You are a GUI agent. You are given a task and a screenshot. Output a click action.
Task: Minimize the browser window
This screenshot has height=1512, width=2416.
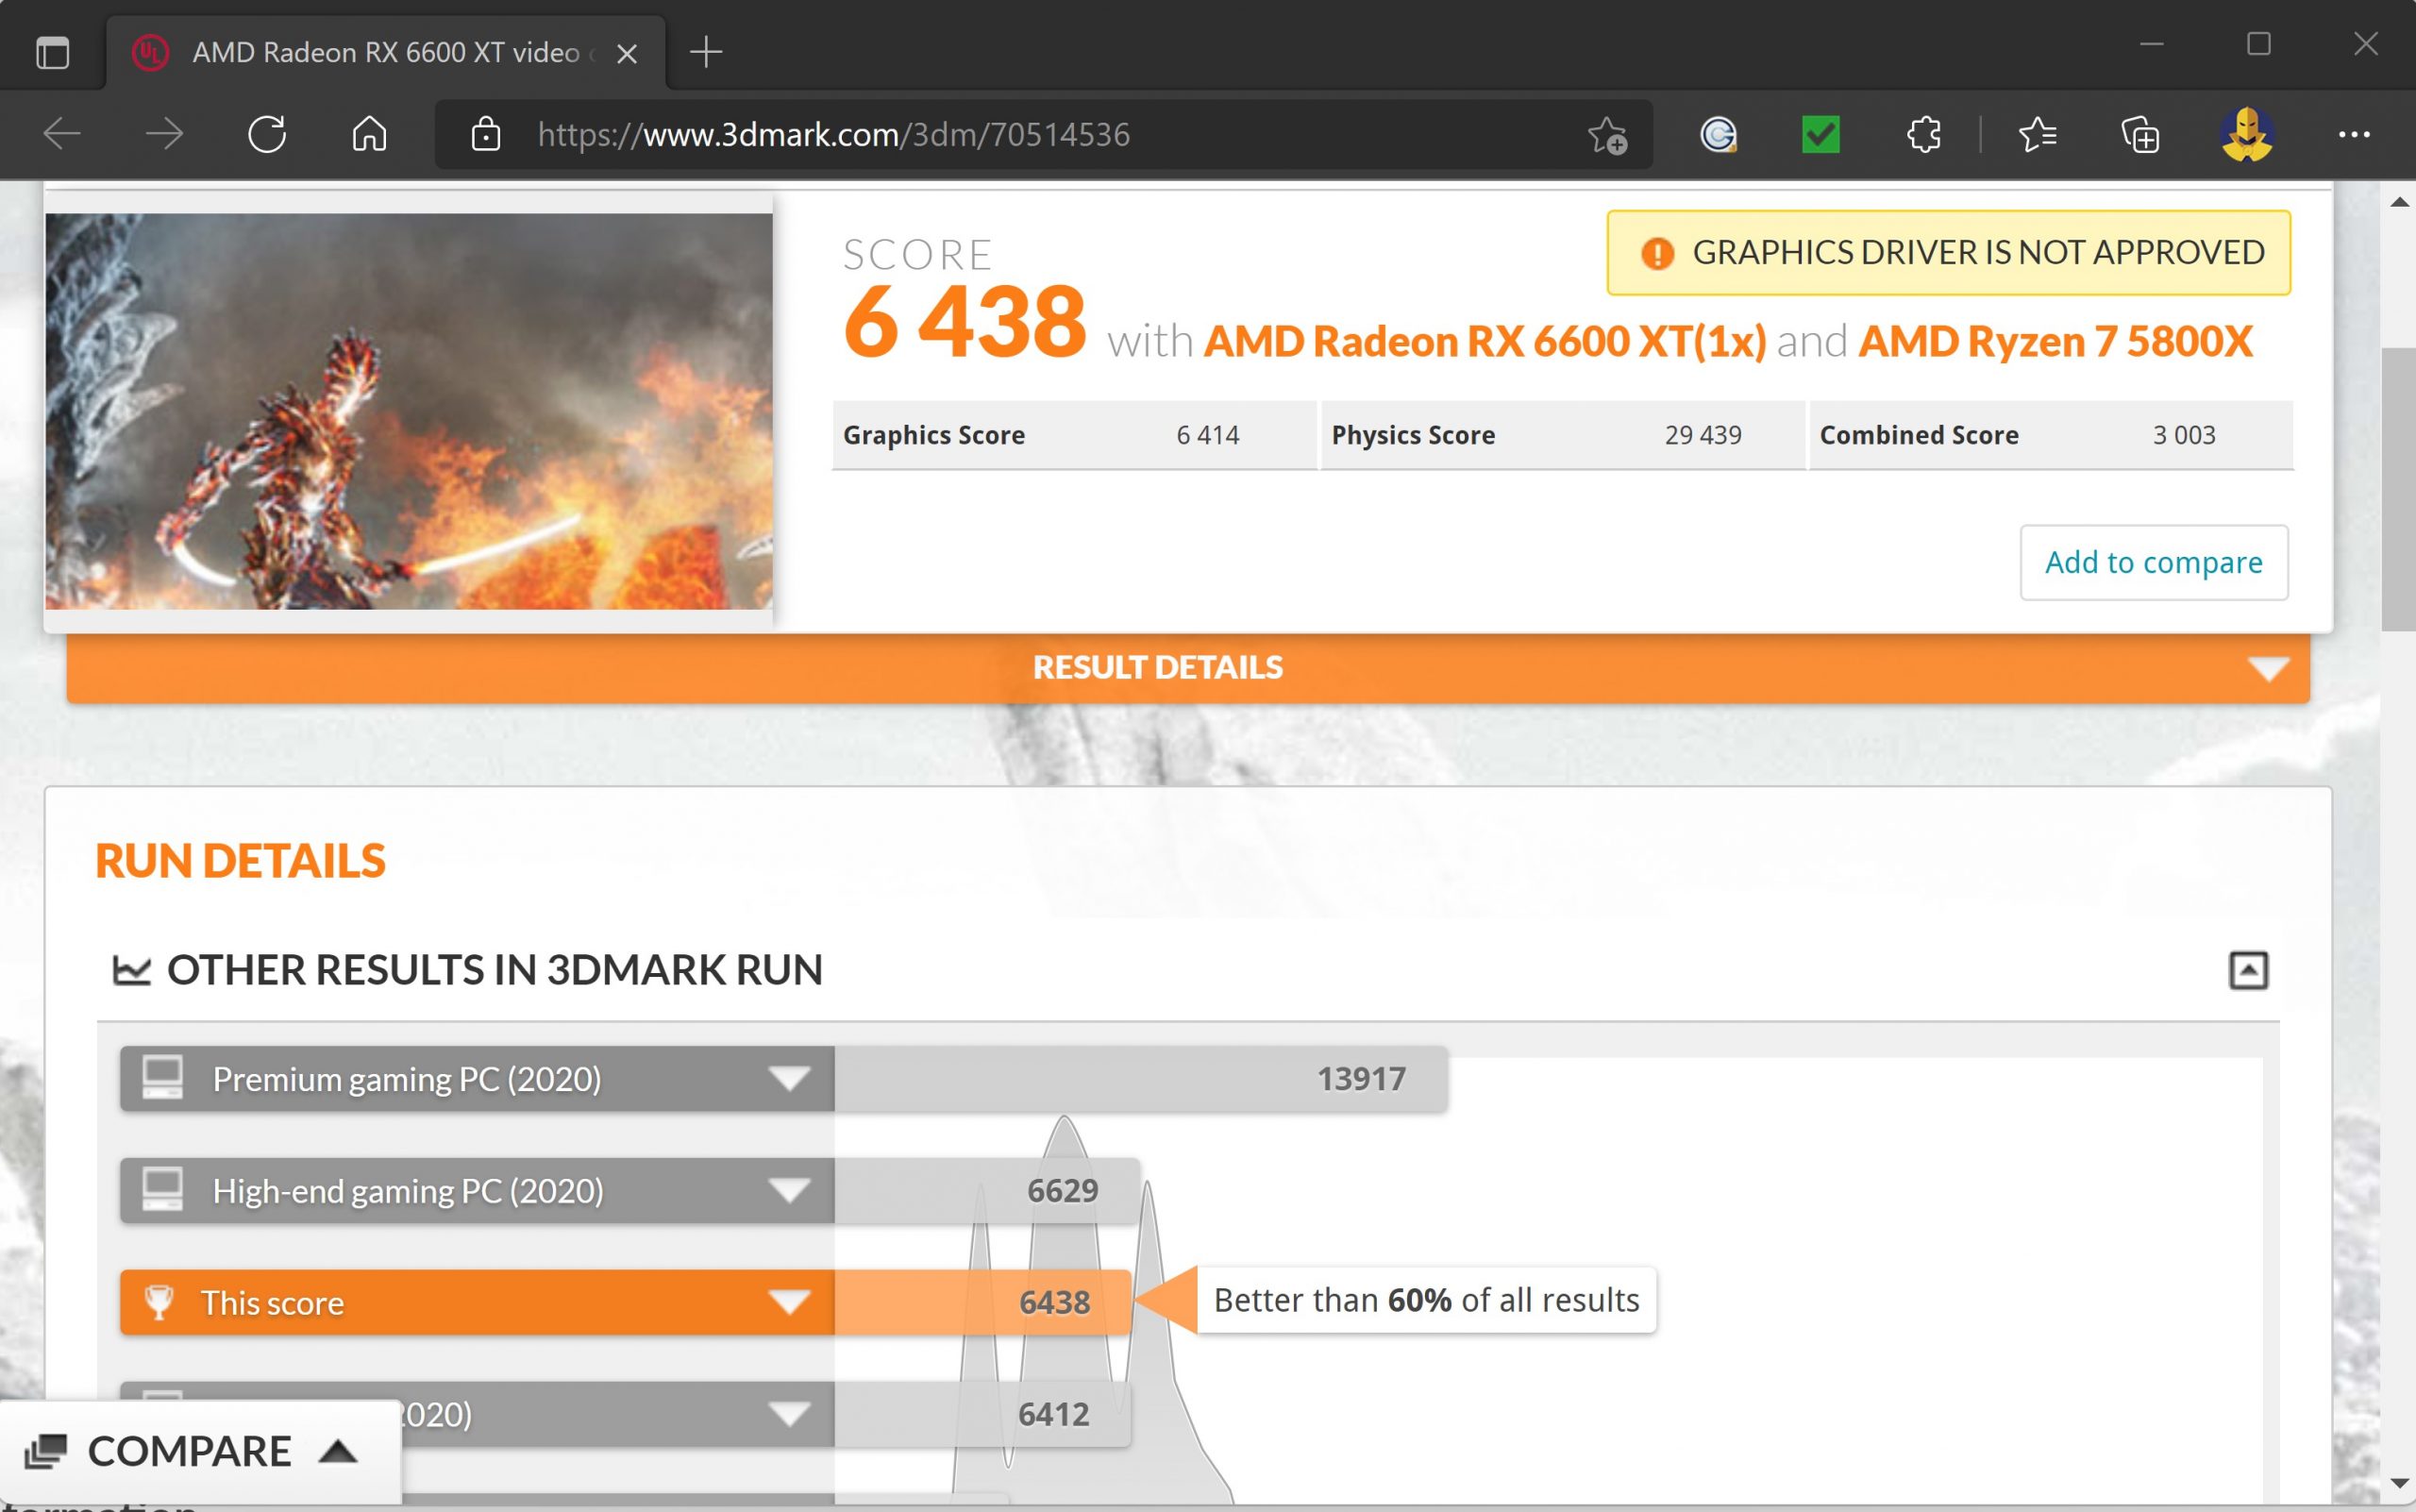pos(2152,45)
